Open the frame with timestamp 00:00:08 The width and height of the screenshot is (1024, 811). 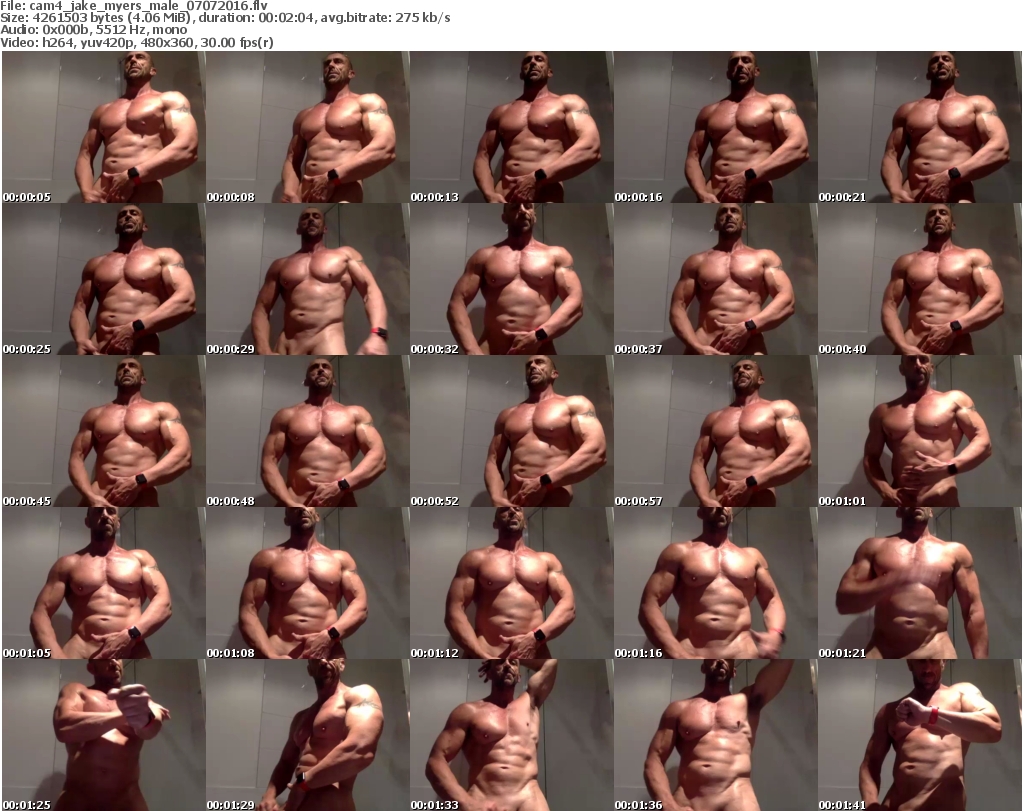pos(308,127)
